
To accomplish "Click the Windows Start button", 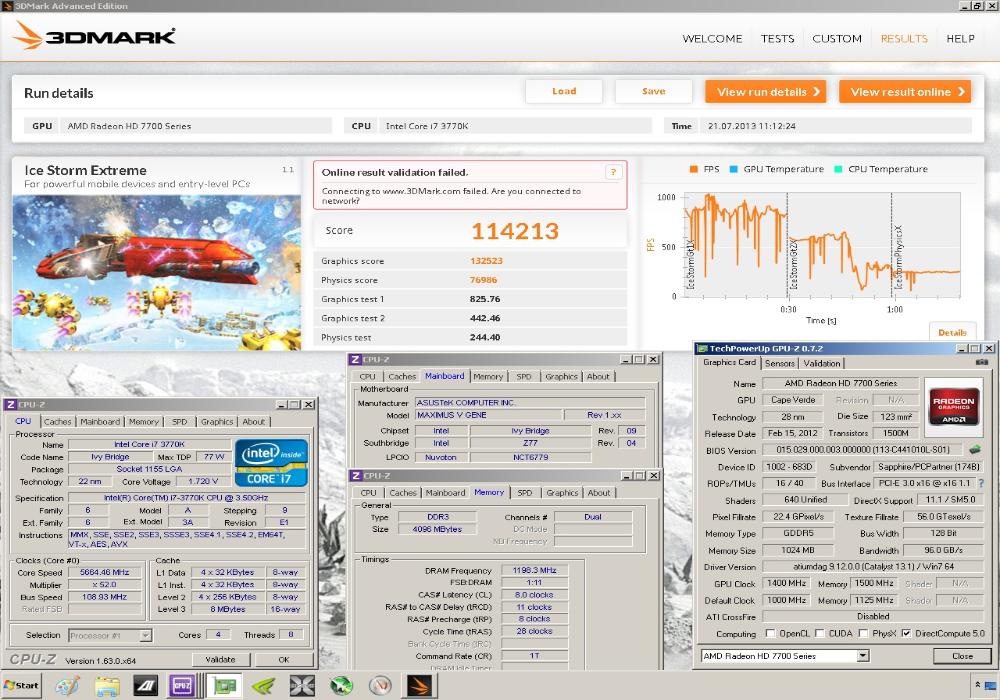I will [x=21, y=686].
